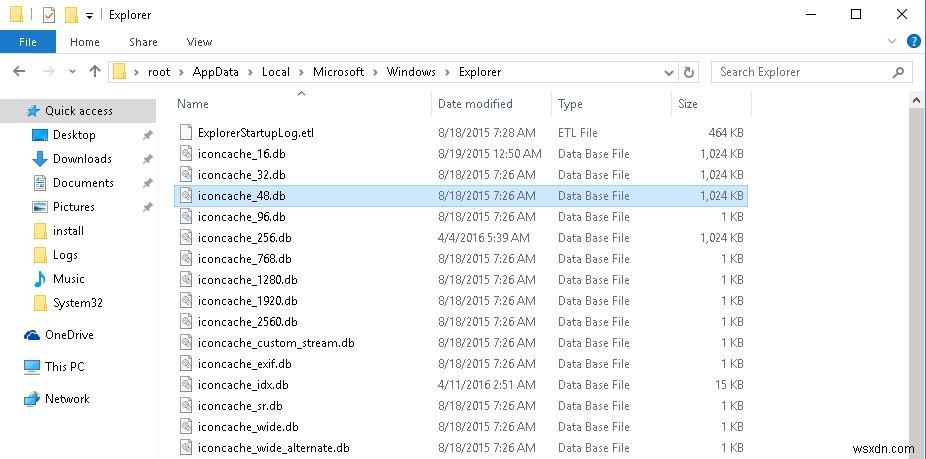Select the iconcache_32.db file icon
The image size is (926, 459).
click(186, 175)
